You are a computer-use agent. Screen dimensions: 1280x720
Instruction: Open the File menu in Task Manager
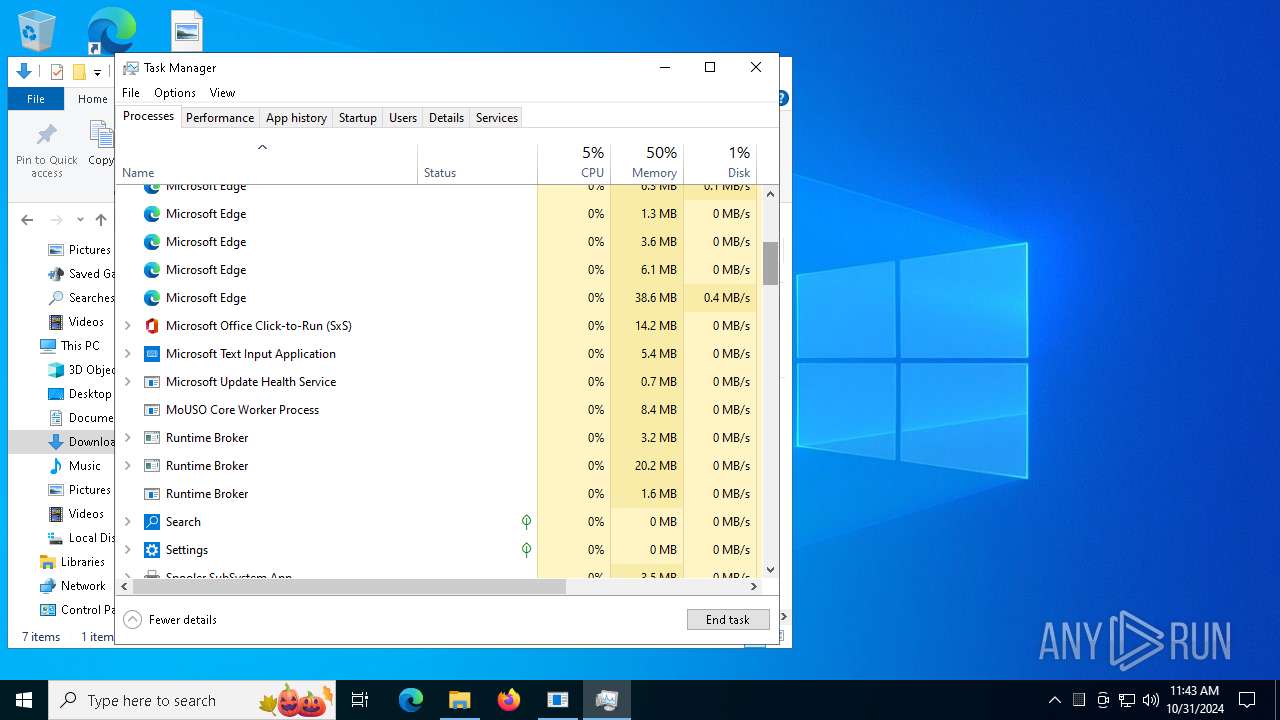click(x=131, y=93)
